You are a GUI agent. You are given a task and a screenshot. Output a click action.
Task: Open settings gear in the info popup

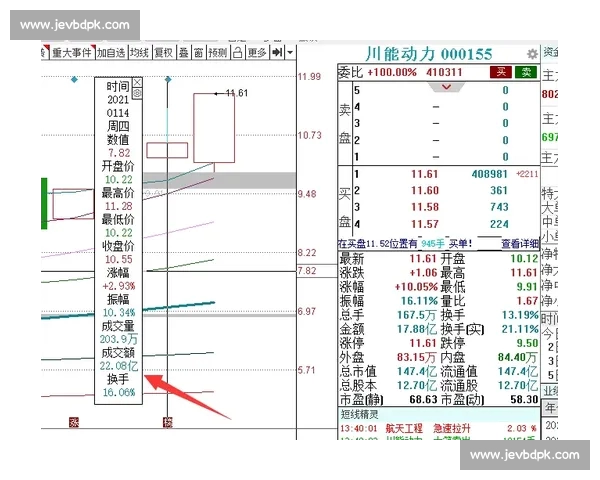[x=137, y=93]
